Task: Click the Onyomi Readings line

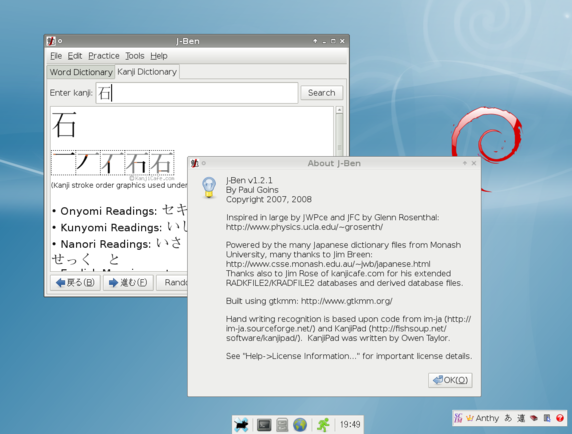Action: coord(120,210)
